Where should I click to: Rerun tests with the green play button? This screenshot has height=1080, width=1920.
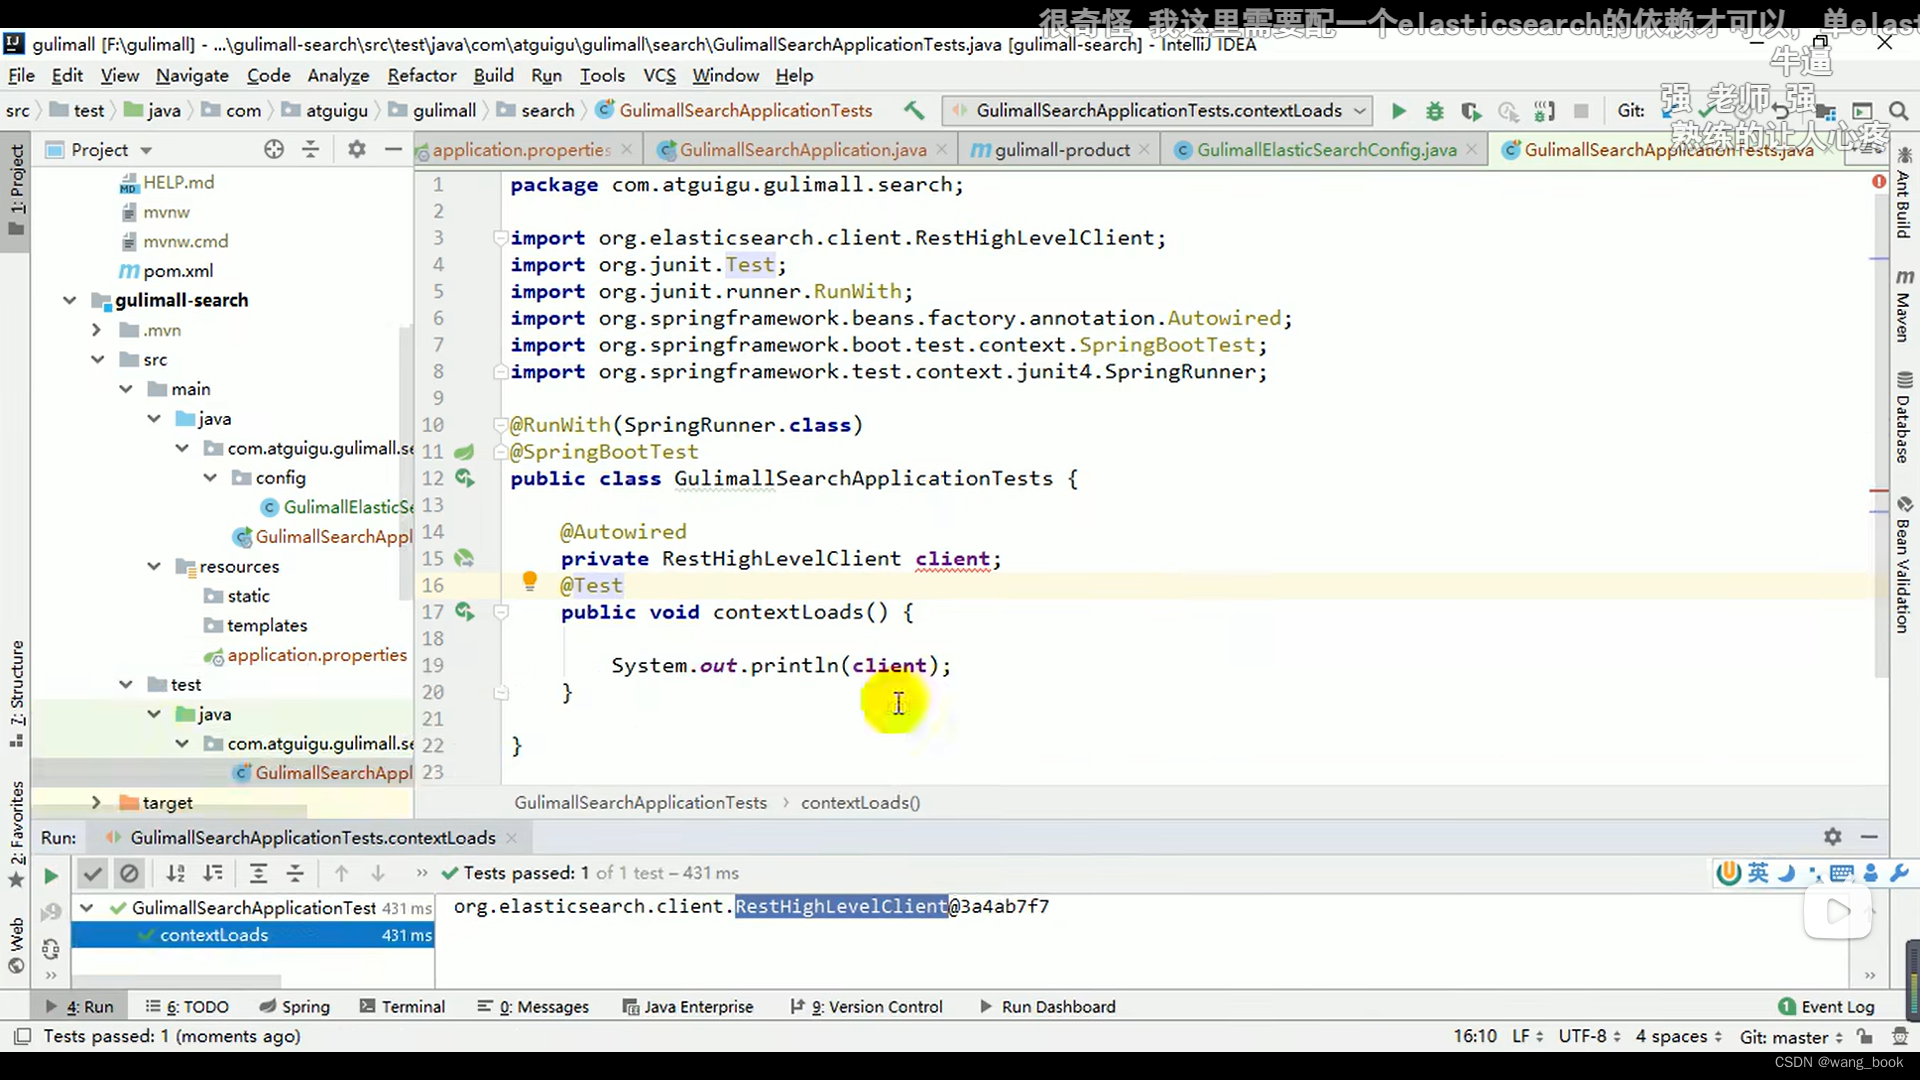pyautogui.click(x=51, y=876)
